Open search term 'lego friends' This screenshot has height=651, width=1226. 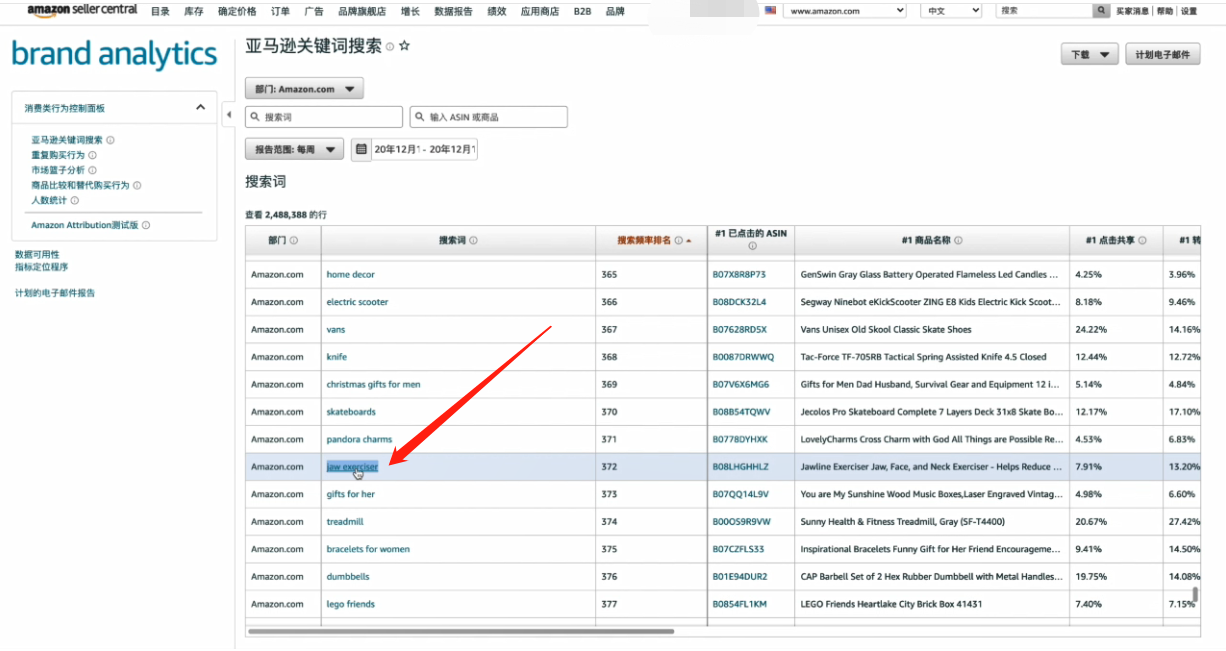350,605
